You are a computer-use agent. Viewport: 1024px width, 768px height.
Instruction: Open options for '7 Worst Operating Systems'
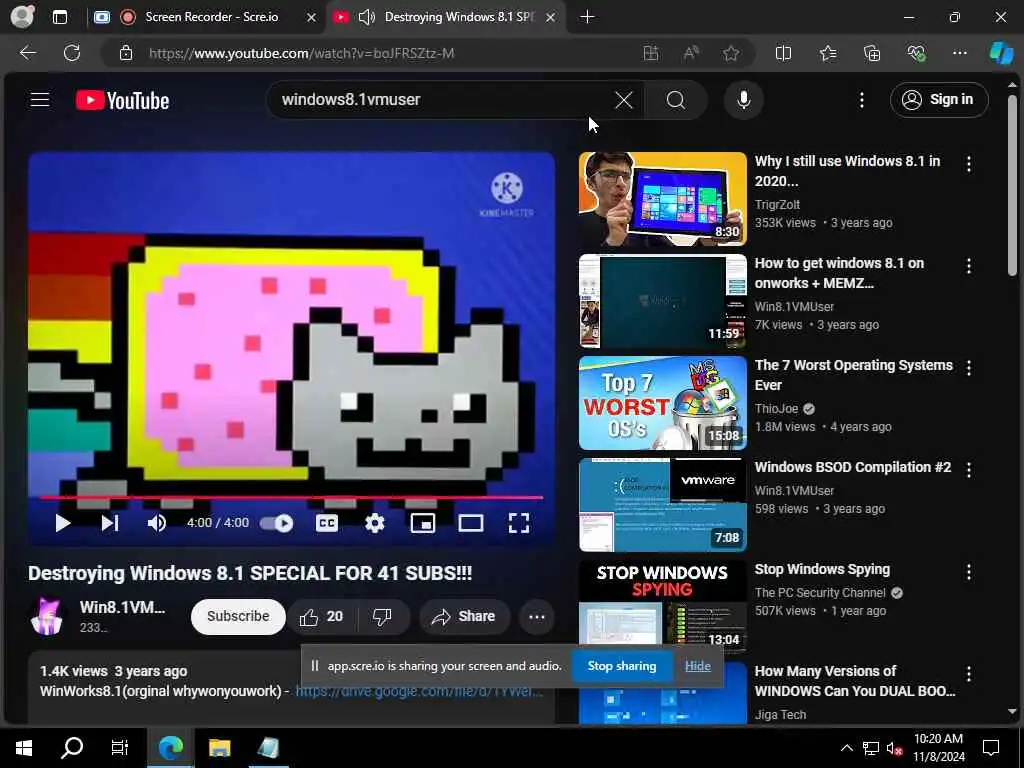pos(968,368)
